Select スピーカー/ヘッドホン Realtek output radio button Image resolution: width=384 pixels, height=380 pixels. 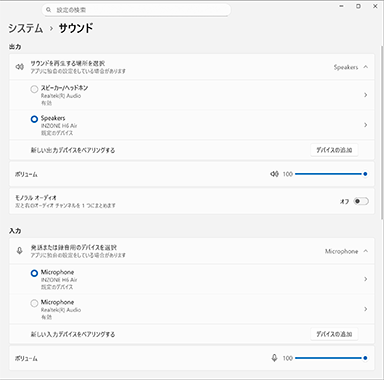click(x=34, y=89)
